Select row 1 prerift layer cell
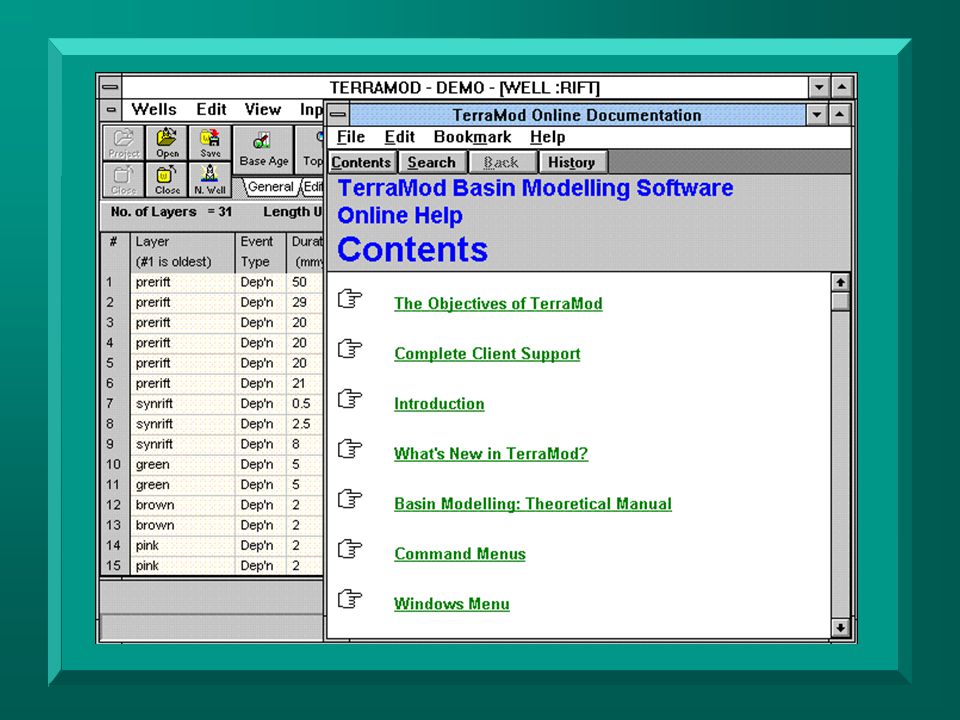The width and height of the screenshot is (960, 720). click(182, 282)
